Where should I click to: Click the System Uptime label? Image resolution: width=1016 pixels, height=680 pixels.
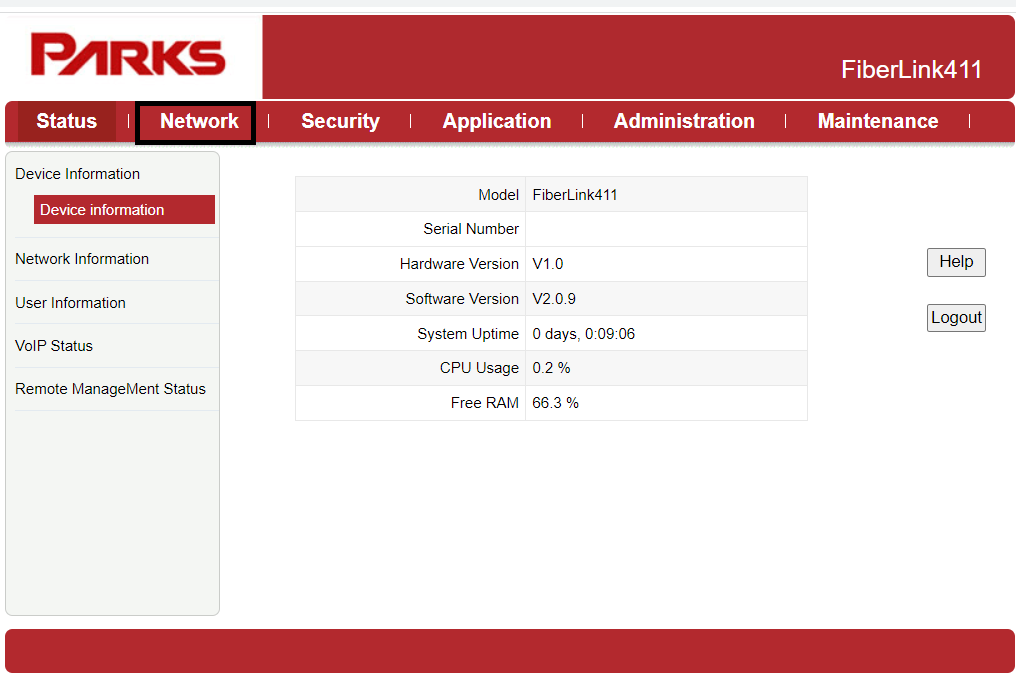468,334
